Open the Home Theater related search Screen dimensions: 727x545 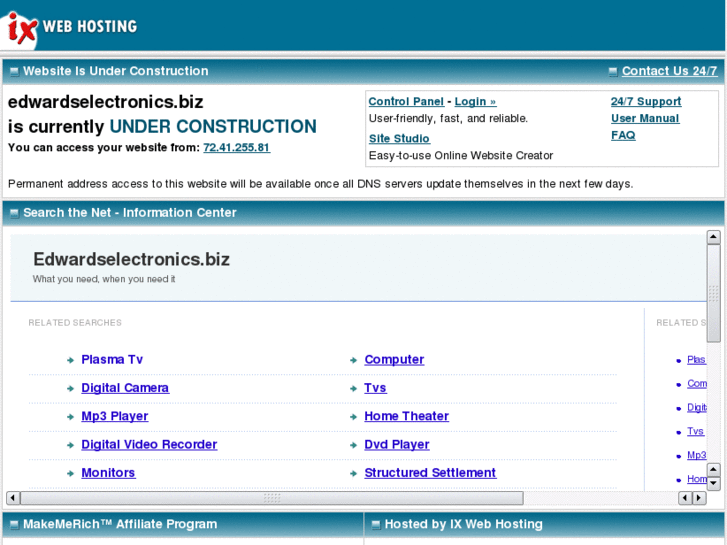click(x=407, y=417)
